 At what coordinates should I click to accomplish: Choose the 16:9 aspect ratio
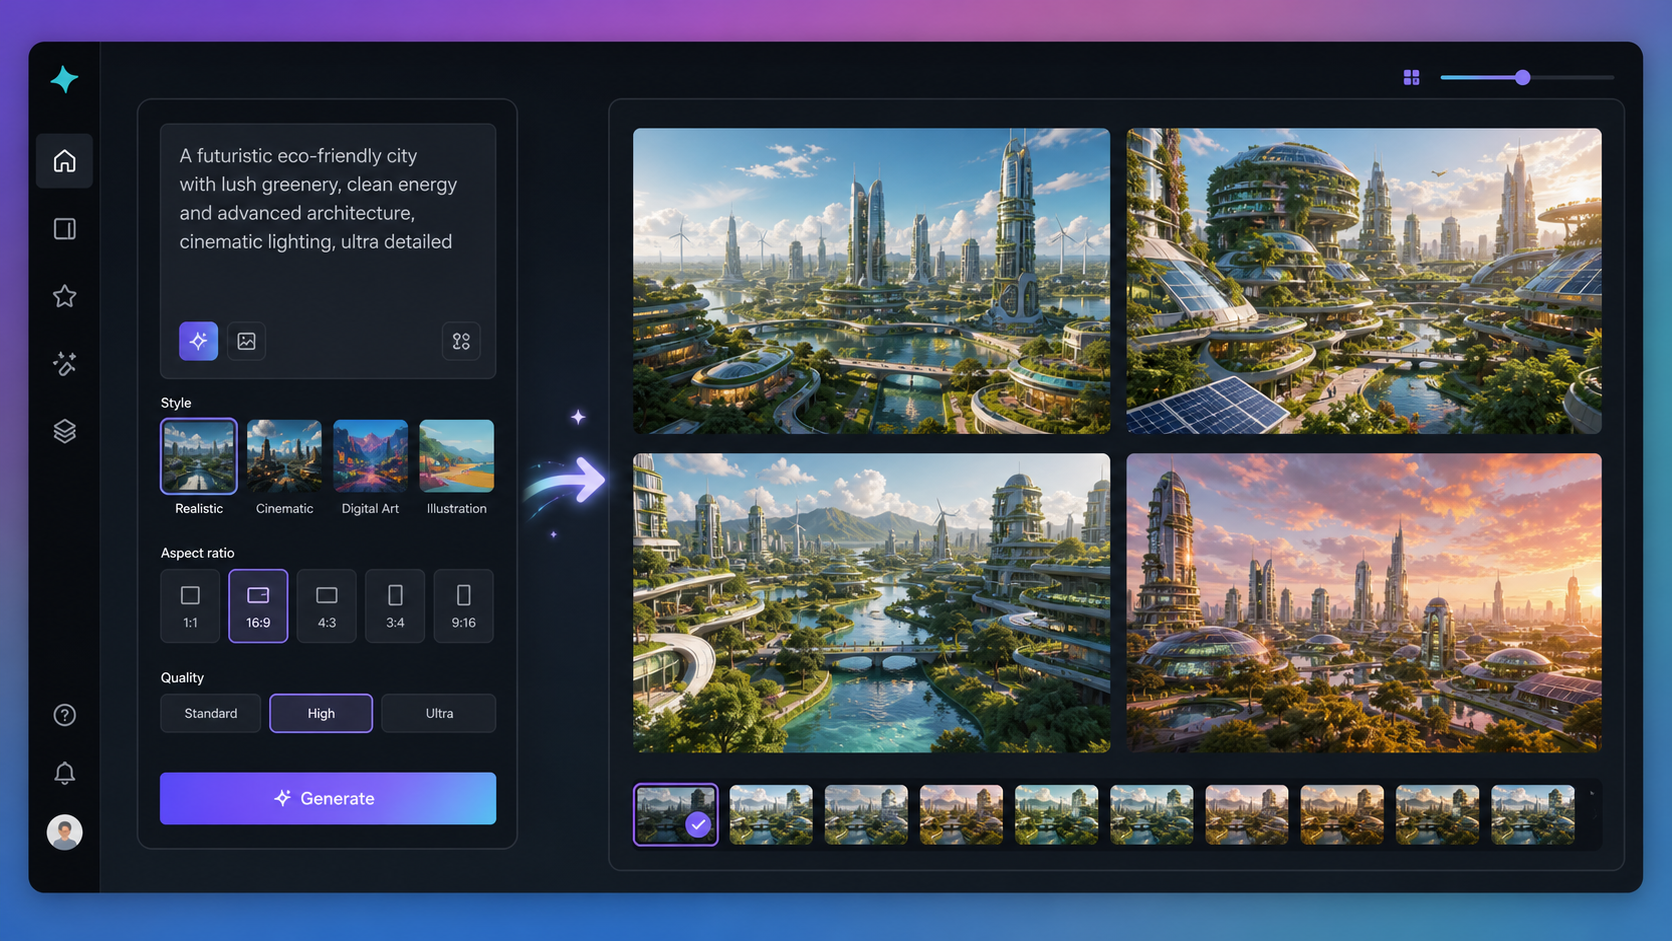258,606
